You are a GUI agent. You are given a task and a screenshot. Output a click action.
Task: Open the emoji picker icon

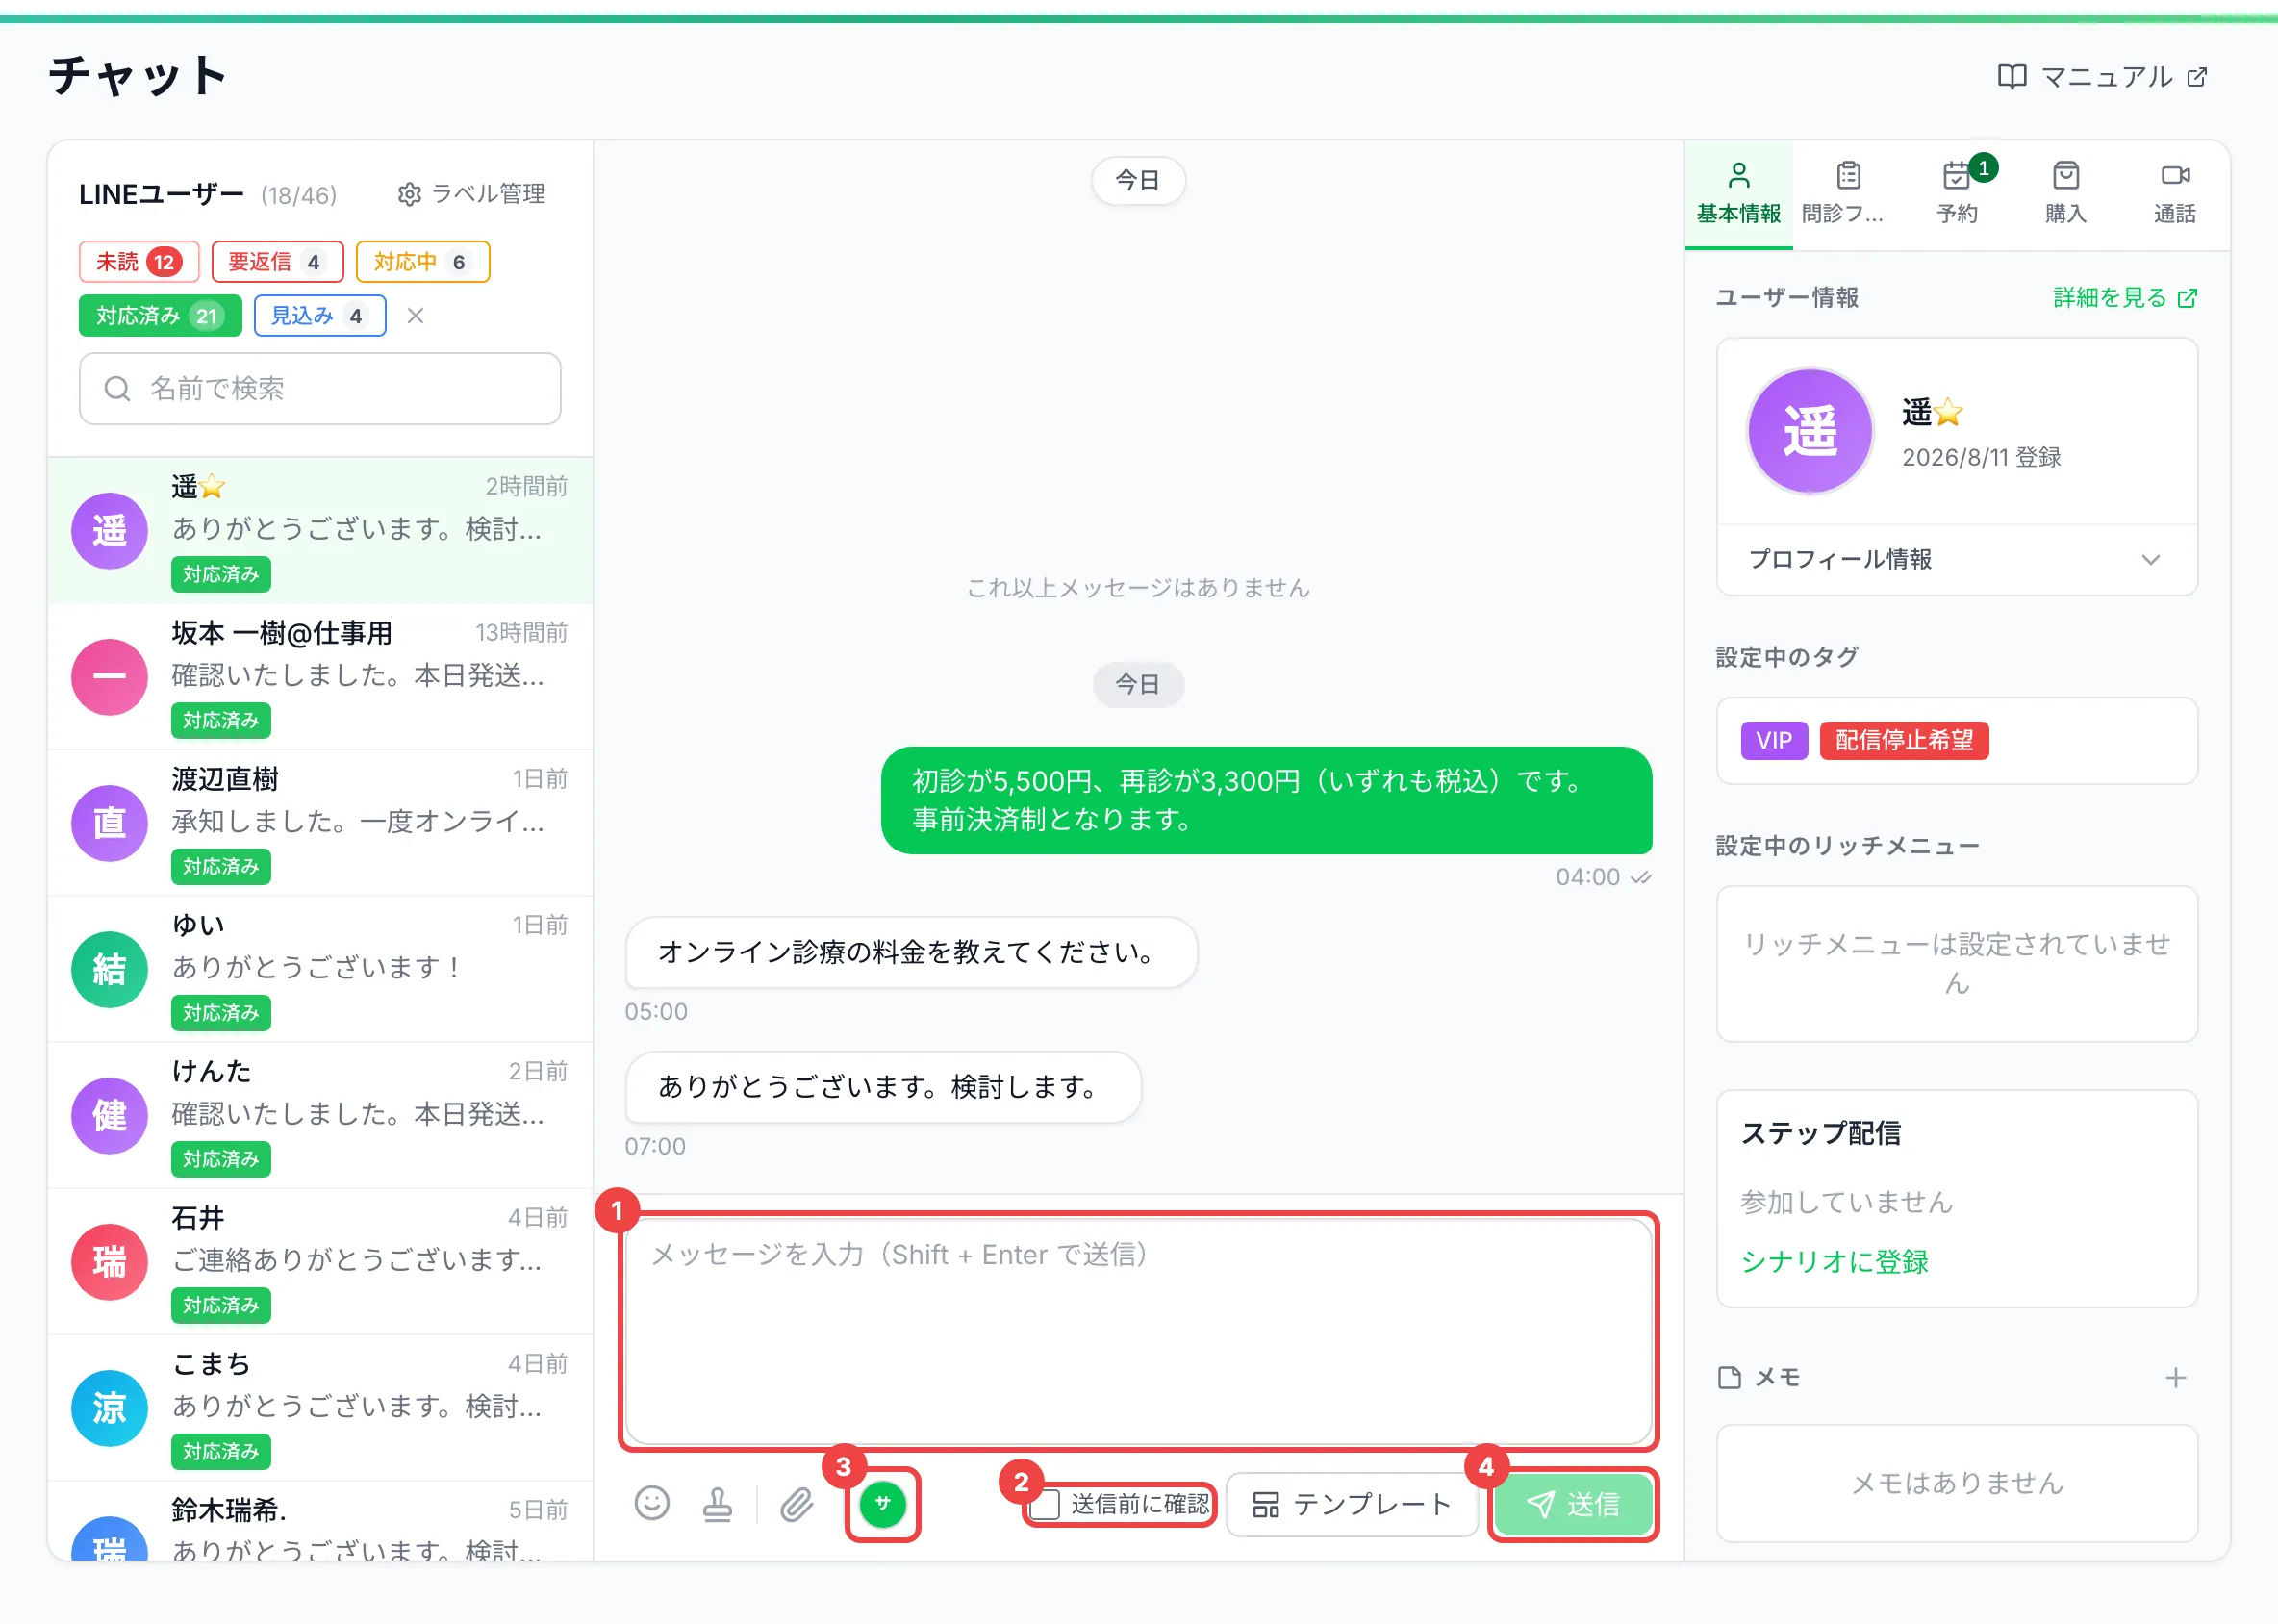click(651, 1503)
